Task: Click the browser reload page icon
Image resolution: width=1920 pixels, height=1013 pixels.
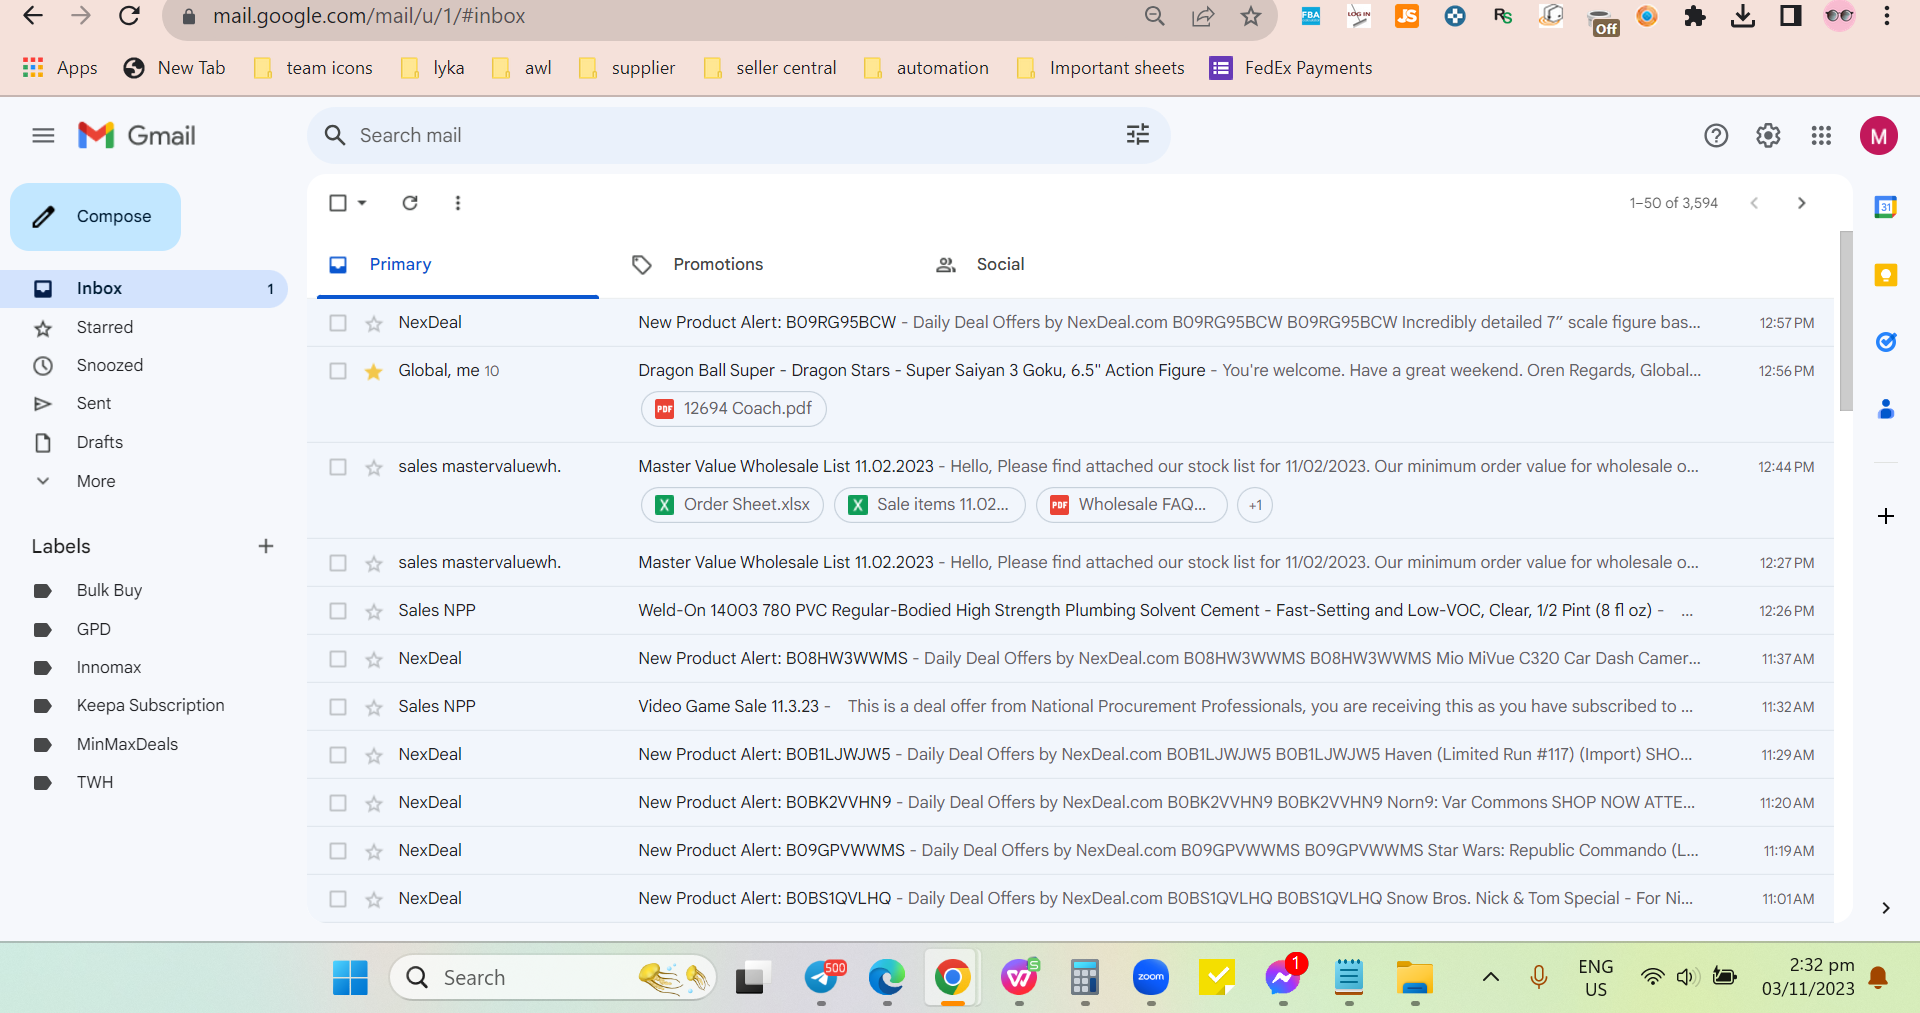Action: pos(129,16)
